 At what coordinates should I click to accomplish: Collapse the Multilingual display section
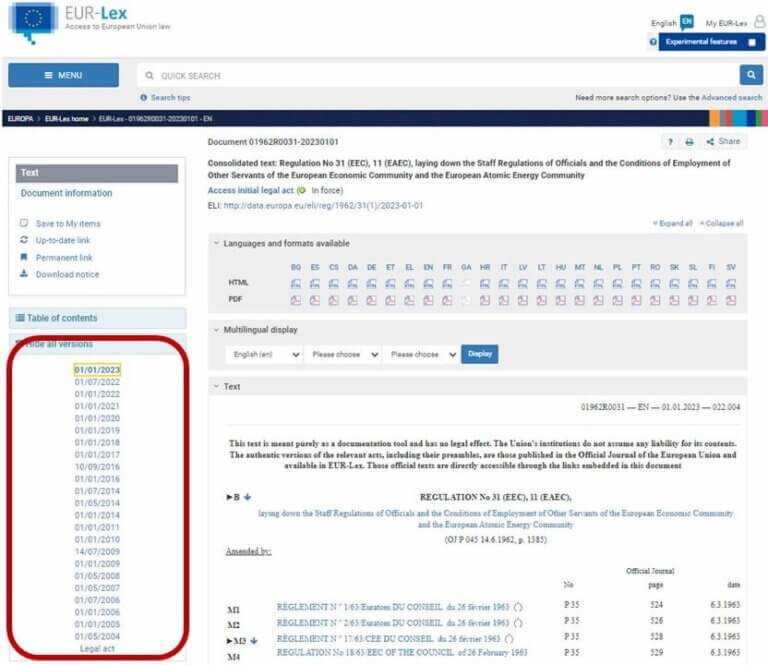click(217, 329)
